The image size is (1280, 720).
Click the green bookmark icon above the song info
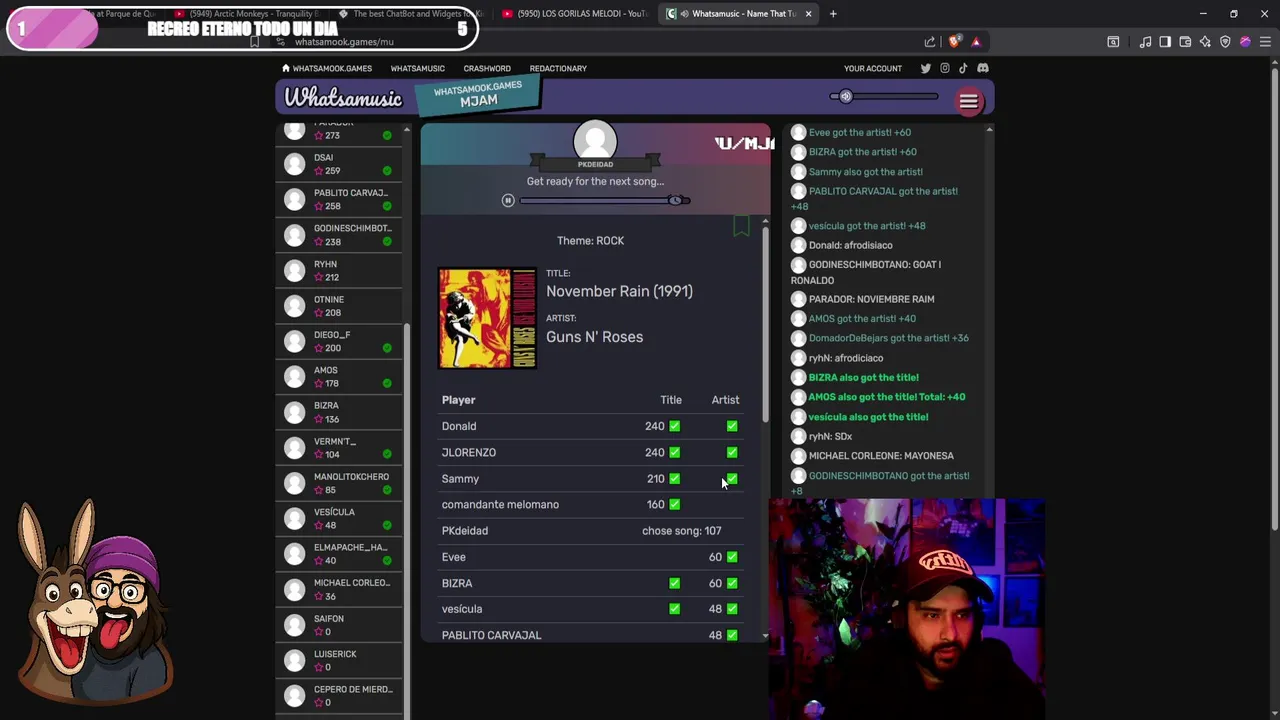click(x=741, y=226)
